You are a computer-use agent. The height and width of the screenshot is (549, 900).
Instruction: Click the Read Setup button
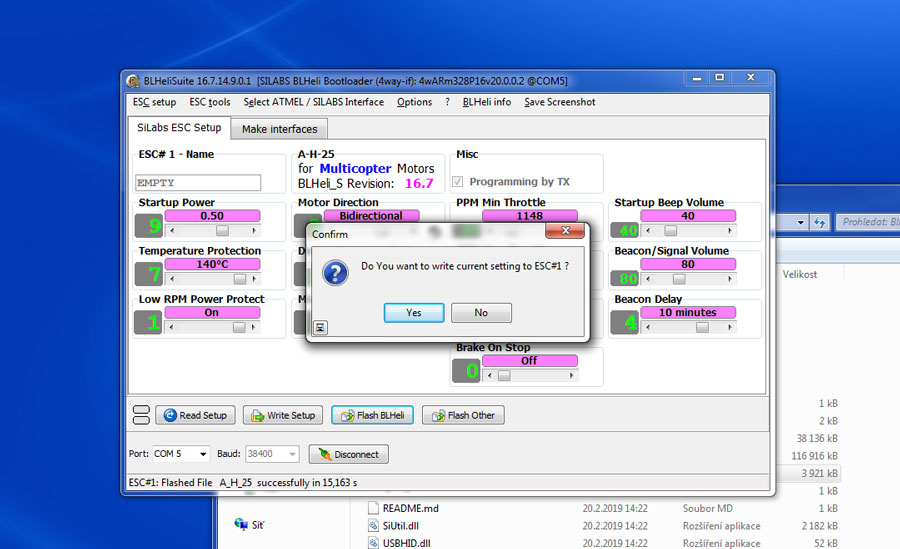[195, 415]
